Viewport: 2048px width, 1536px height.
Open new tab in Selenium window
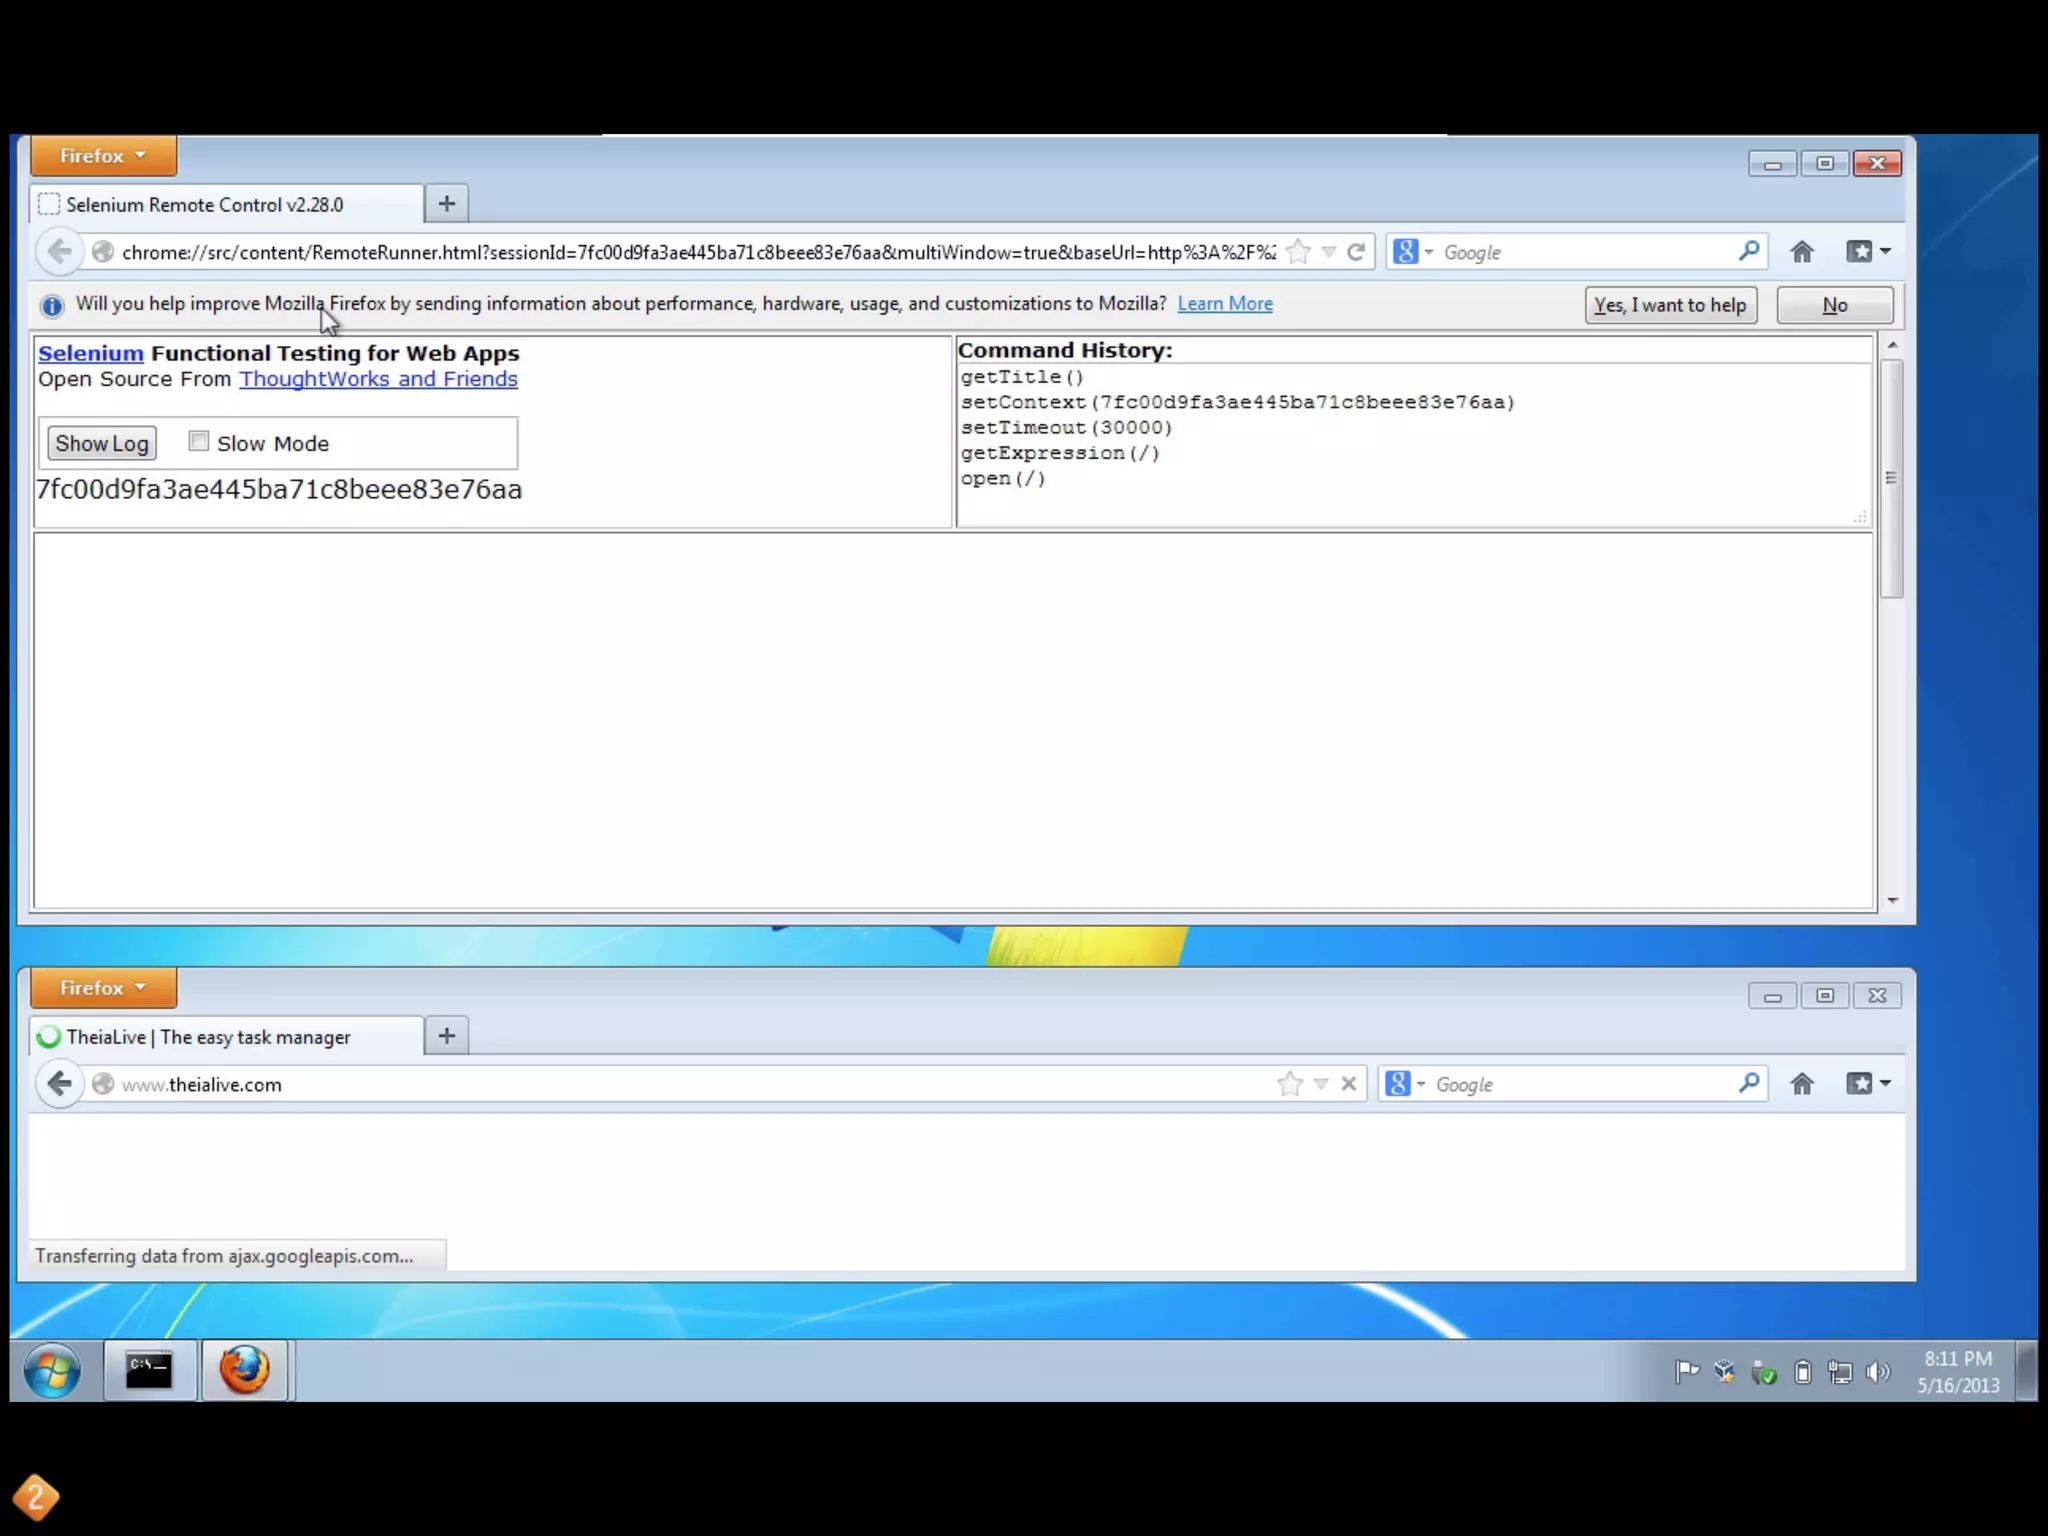[447, 204]
